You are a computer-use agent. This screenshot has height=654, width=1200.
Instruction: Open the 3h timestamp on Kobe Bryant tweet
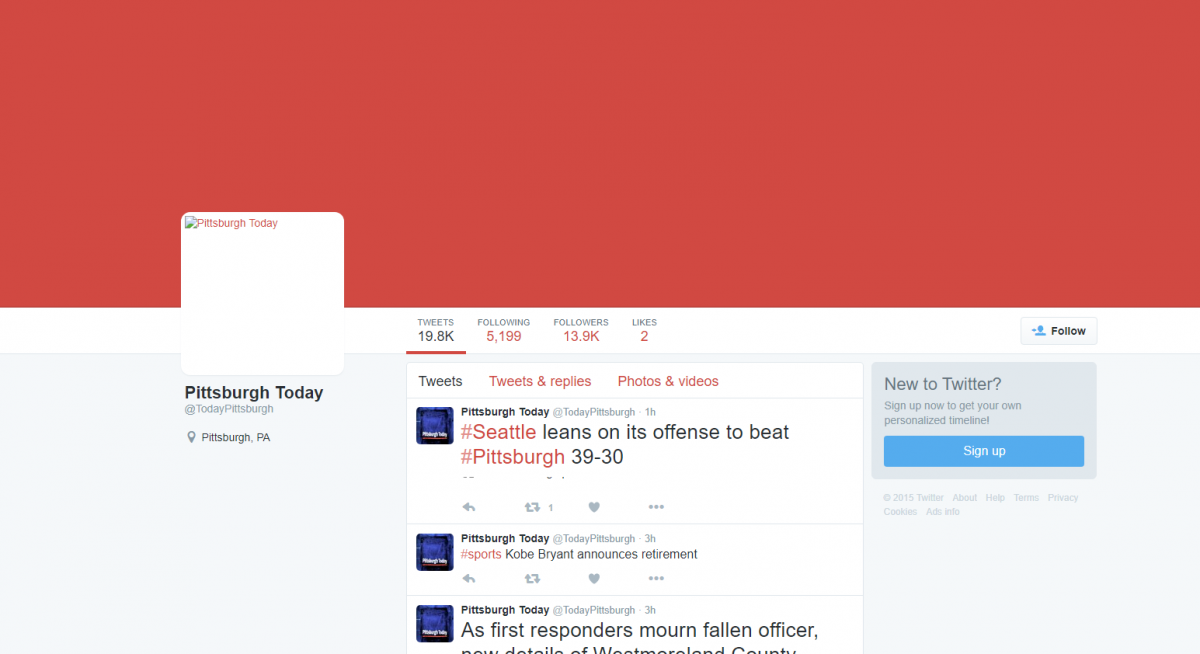tap(650, 539)
